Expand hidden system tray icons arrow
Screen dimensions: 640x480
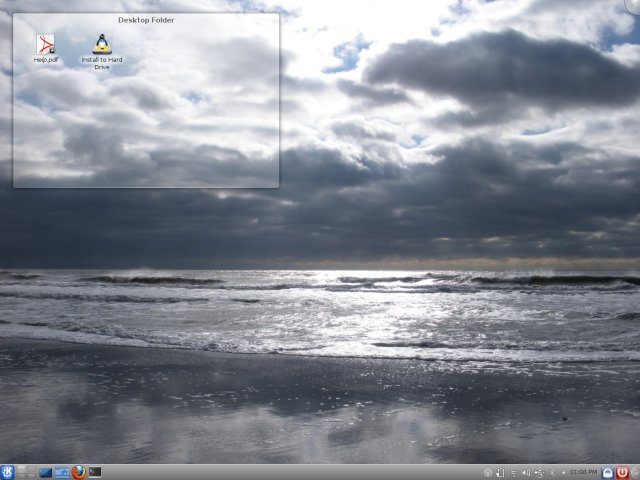click(x=564, y=473)
